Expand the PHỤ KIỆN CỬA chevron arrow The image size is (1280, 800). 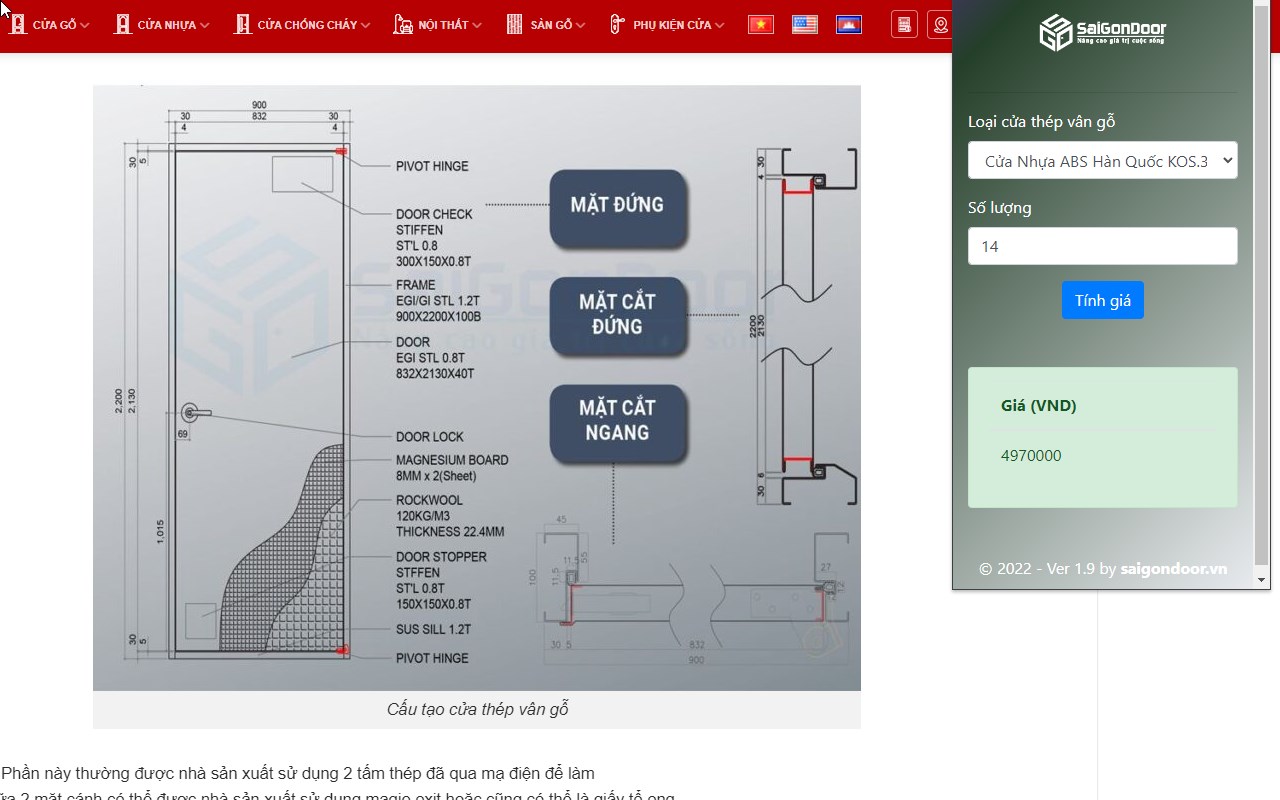click(720, 26)
